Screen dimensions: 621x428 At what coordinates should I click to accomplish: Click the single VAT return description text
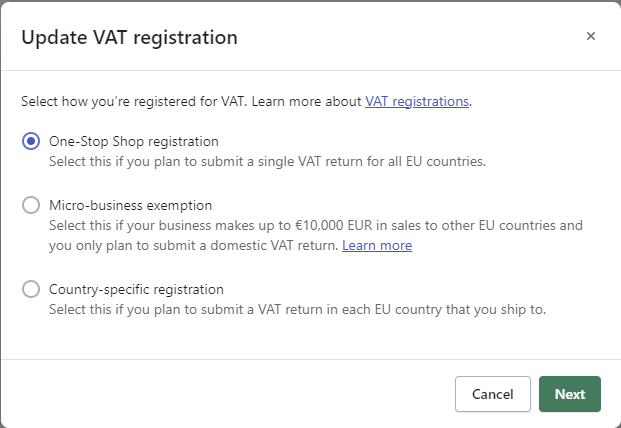pyautogui.click(x=267, y=161)
